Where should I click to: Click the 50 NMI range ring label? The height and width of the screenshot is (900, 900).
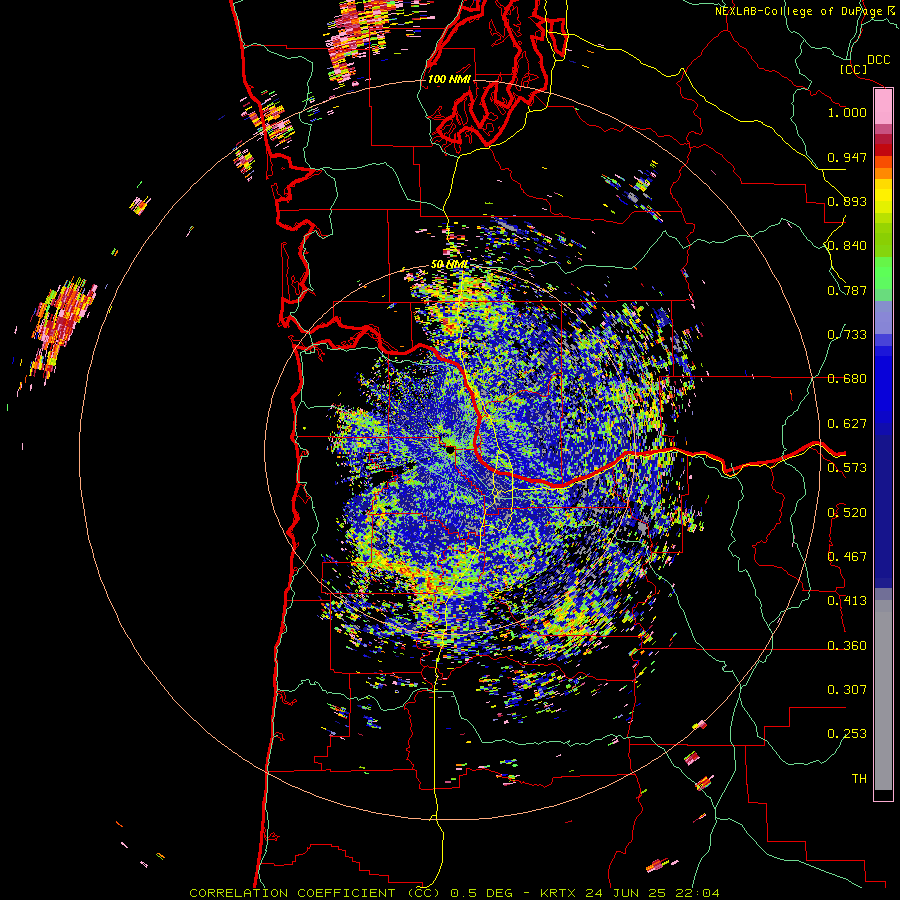tap(449, 265)
